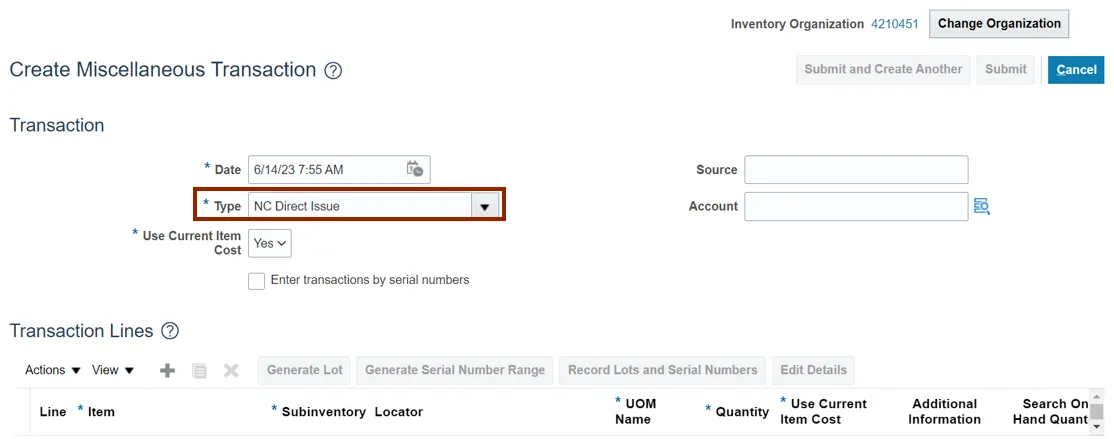Open Inventory Organization 4210451 link
1114x439 pixels.
pyautogui.click(x=895, y=24)
